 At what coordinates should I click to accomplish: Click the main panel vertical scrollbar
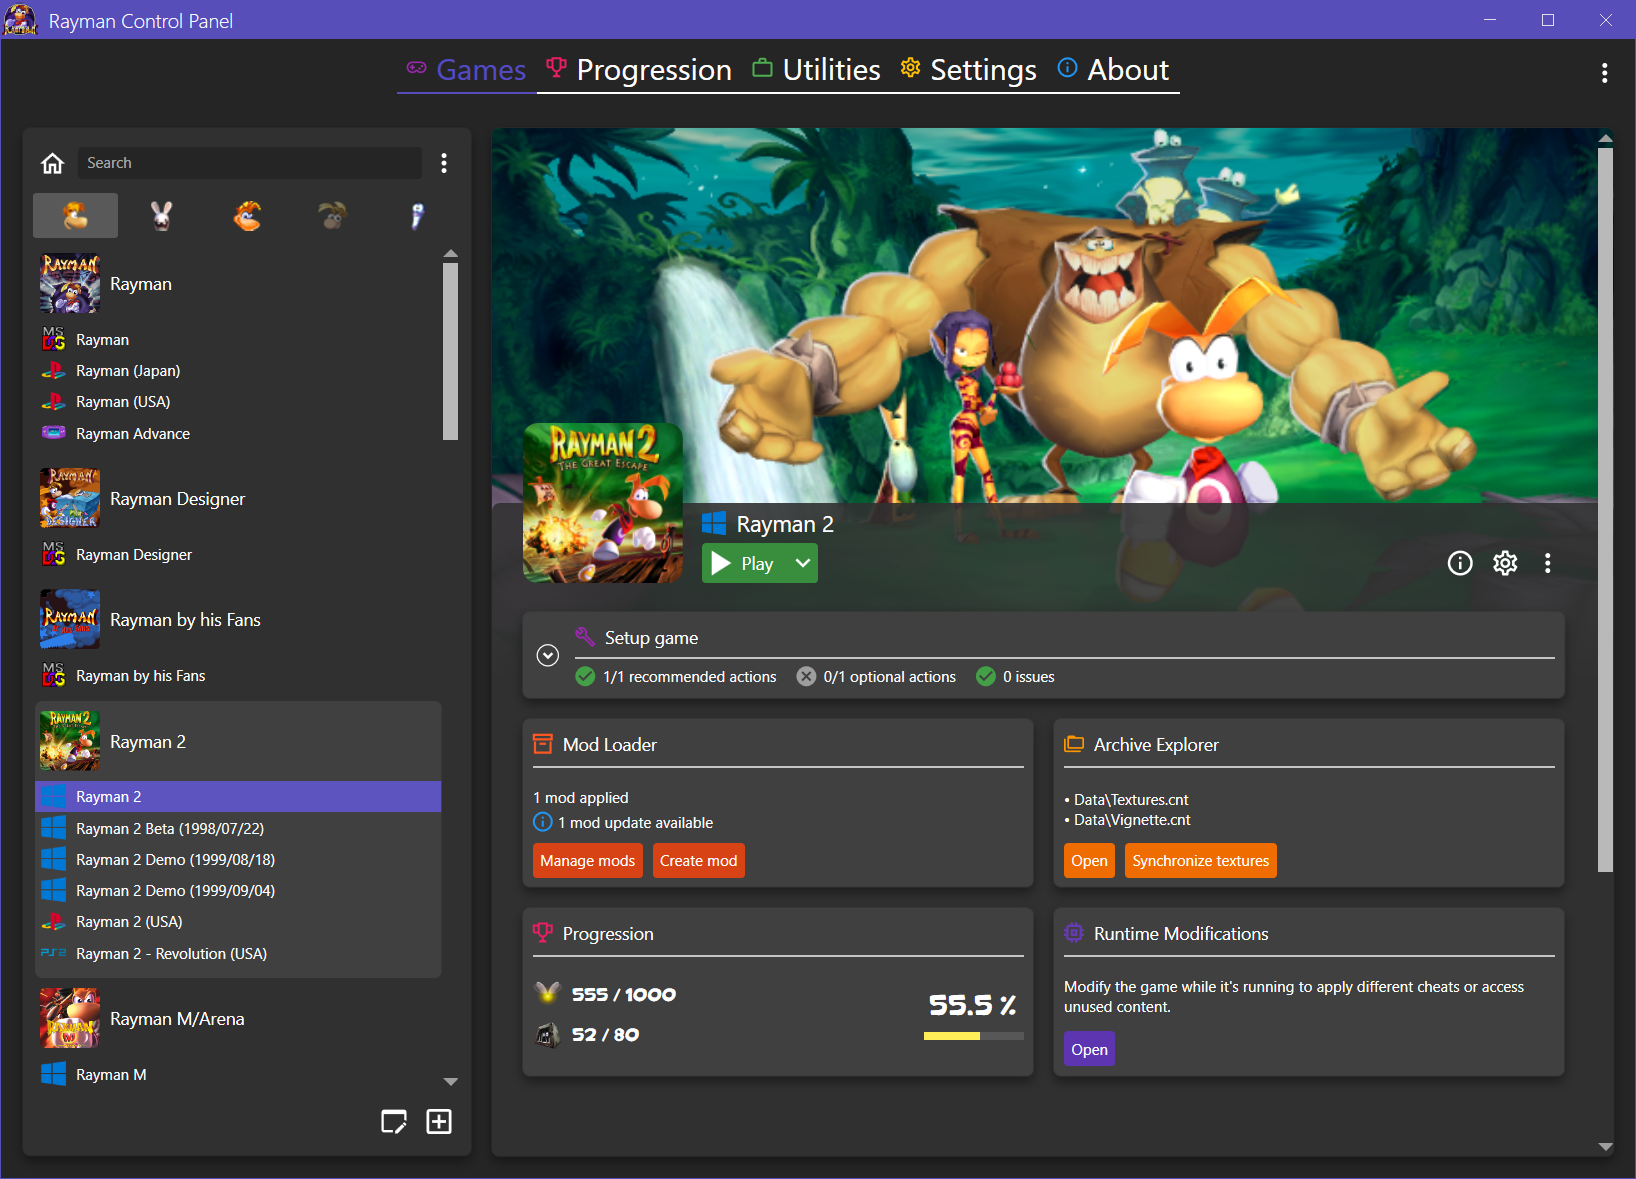pos(1605,510)
